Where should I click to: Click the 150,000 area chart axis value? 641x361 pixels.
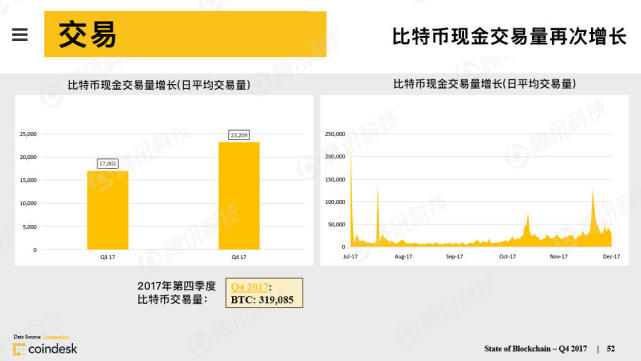[x=335, y=179]
